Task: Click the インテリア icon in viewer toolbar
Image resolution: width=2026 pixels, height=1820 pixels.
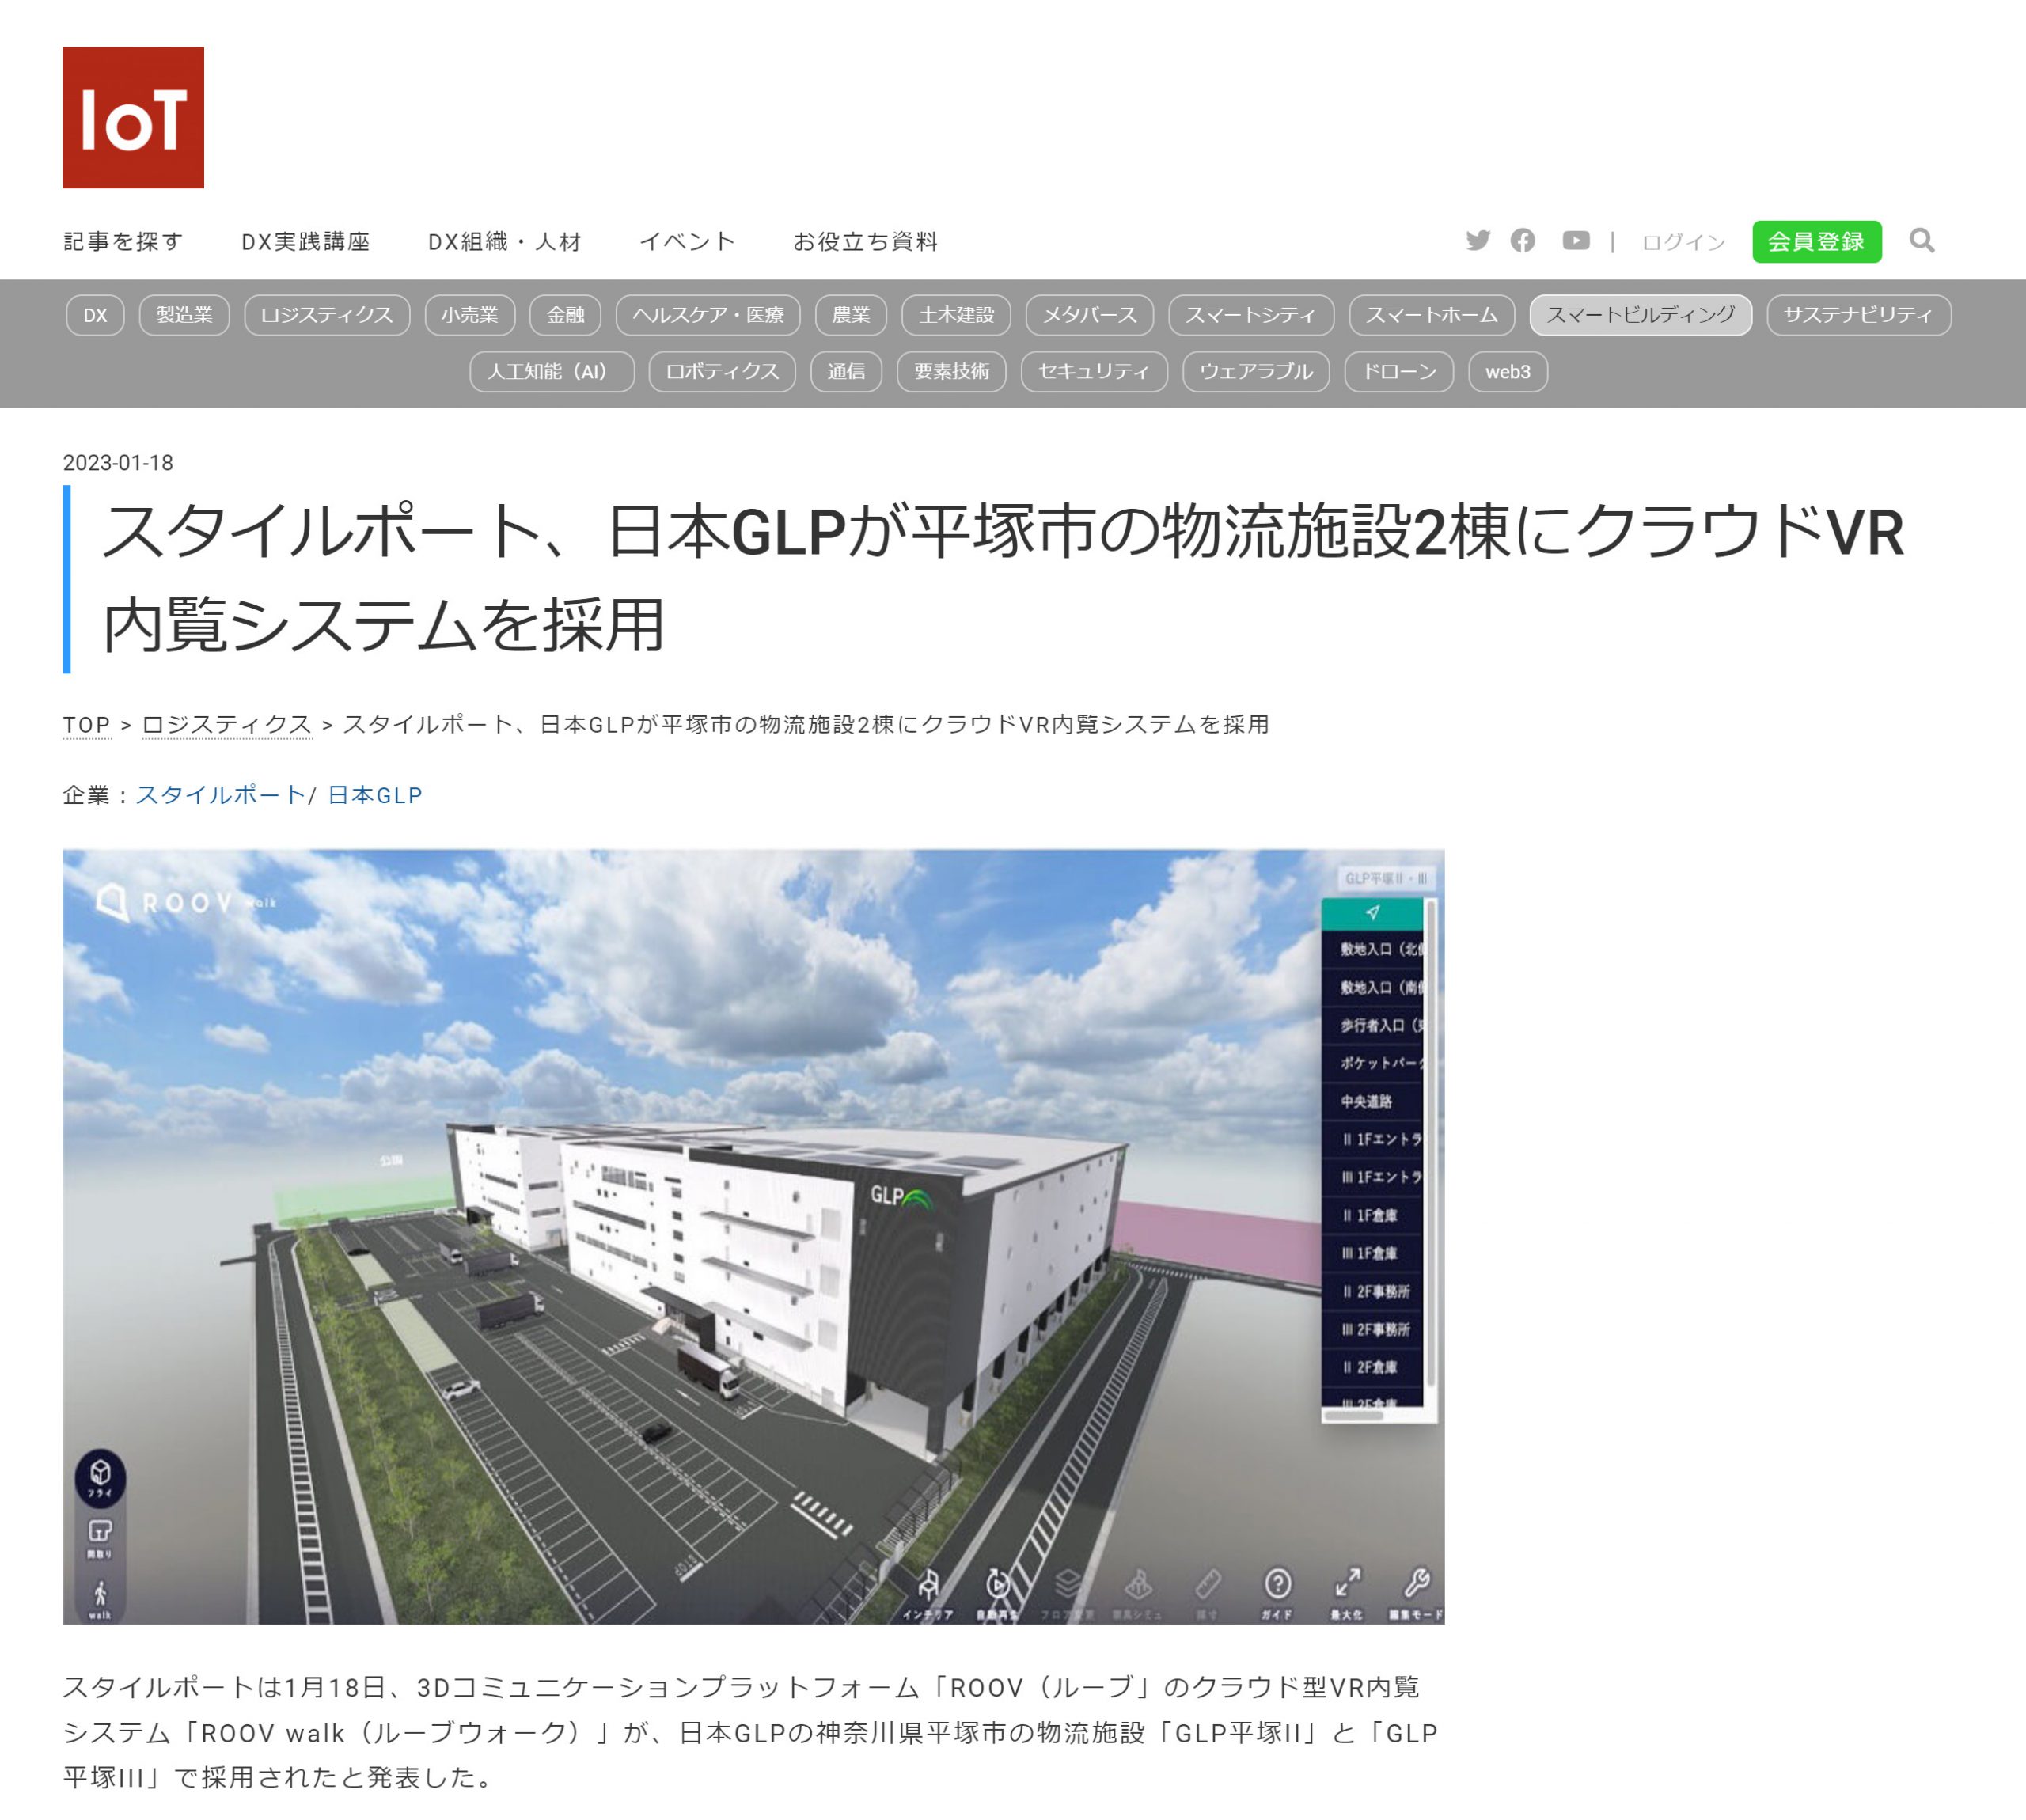Action: [x=929, y=1592]
